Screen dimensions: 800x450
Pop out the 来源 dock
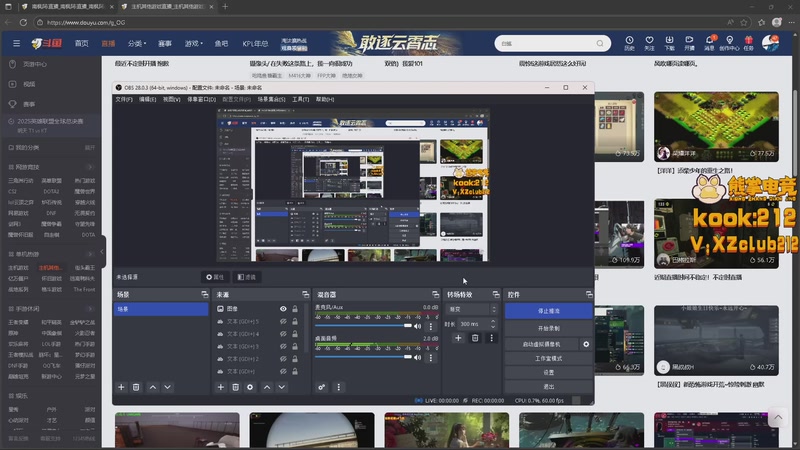(x=305, y=294)
